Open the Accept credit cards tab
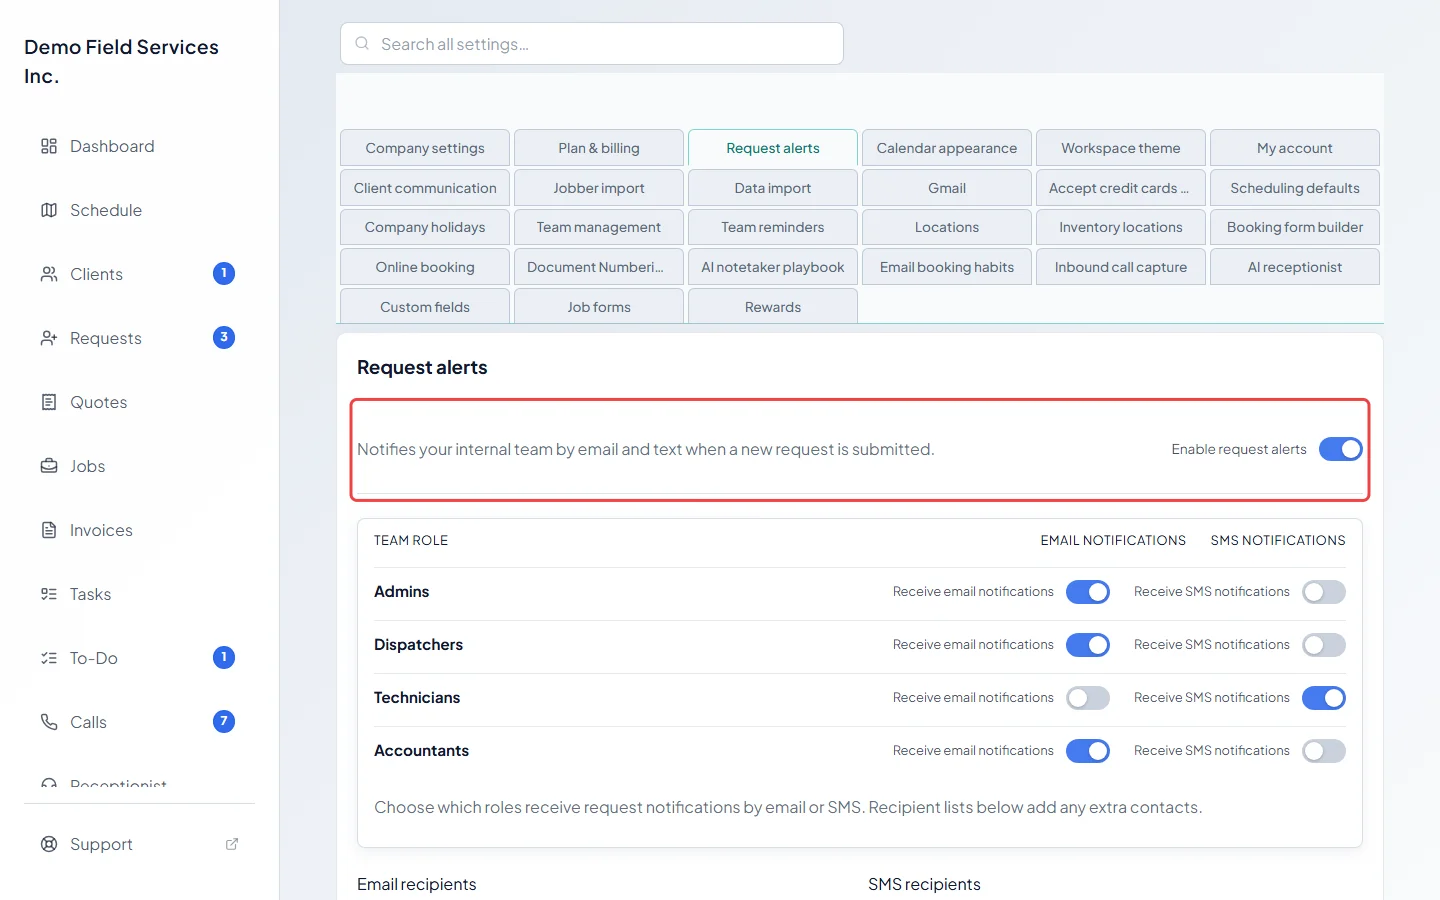Screen dimensions: 1440x900 click(1121, 188)
